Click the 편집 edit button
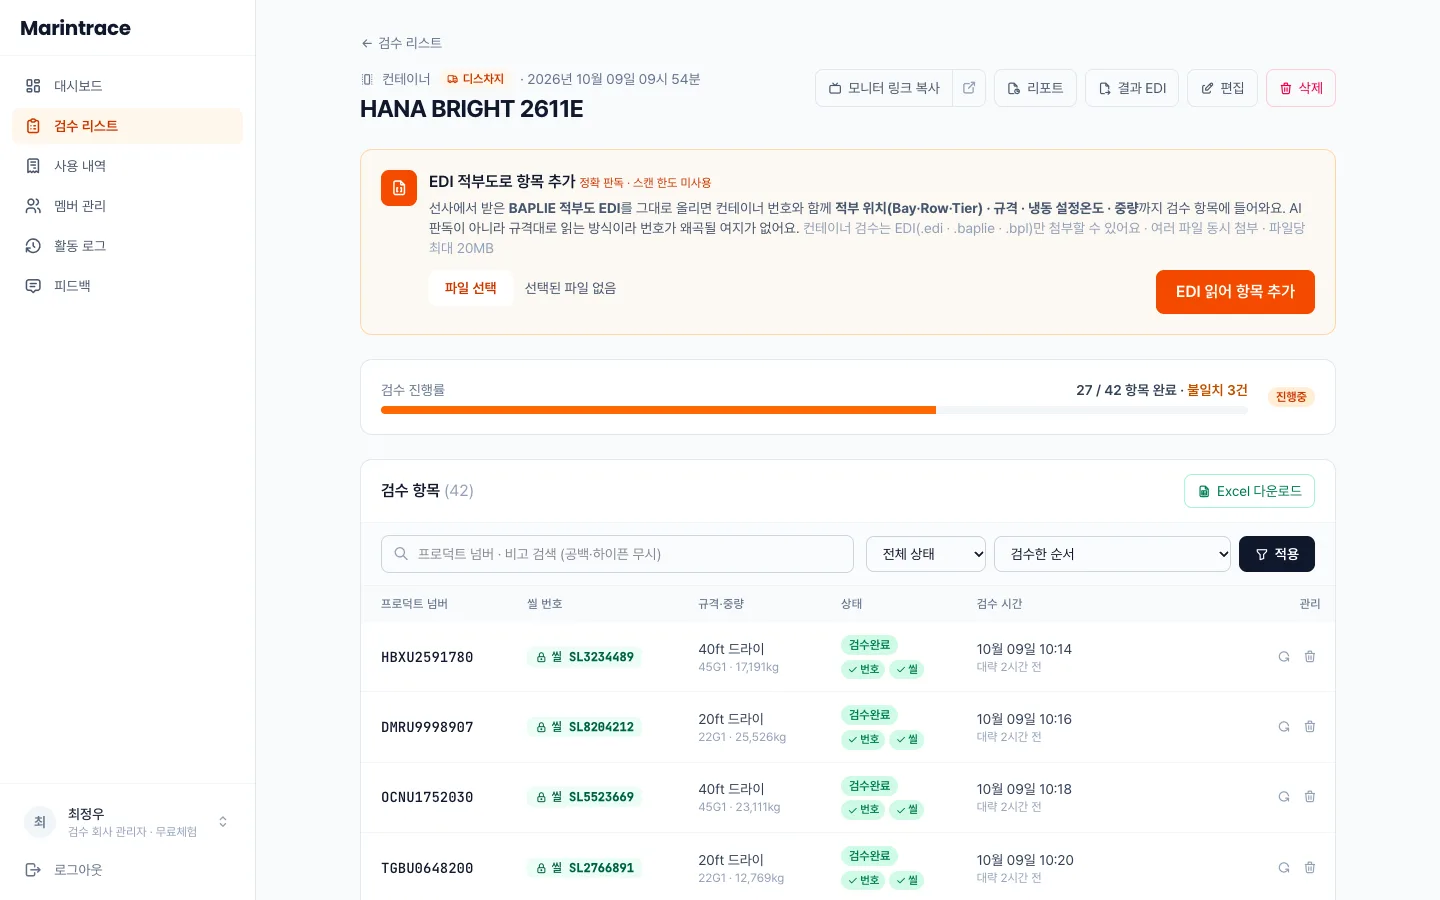Viewport: 1440px width, 900px height. [x=1222, y=88]
